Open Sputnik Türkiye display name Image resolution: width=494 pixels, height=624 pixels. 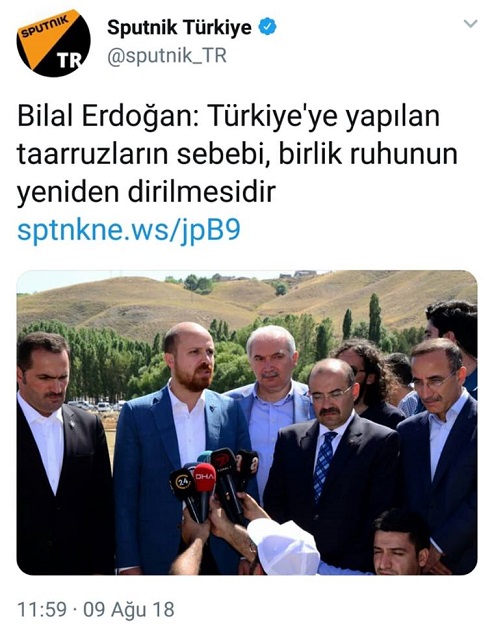click(x=180, y=27)
